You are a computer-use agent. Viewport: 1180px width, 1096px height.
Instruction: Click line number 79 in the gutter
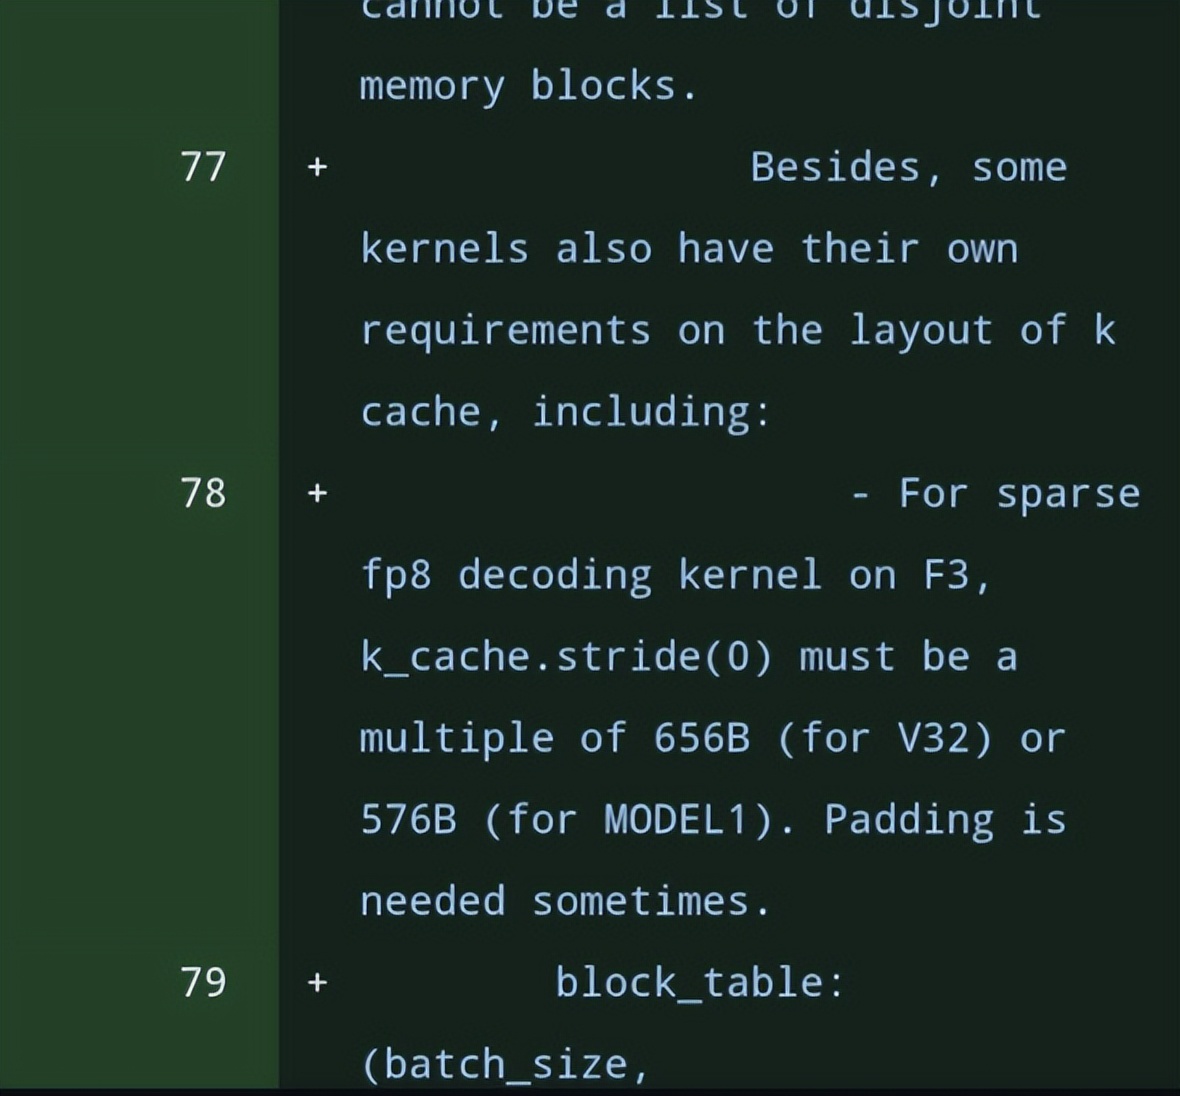203,982
